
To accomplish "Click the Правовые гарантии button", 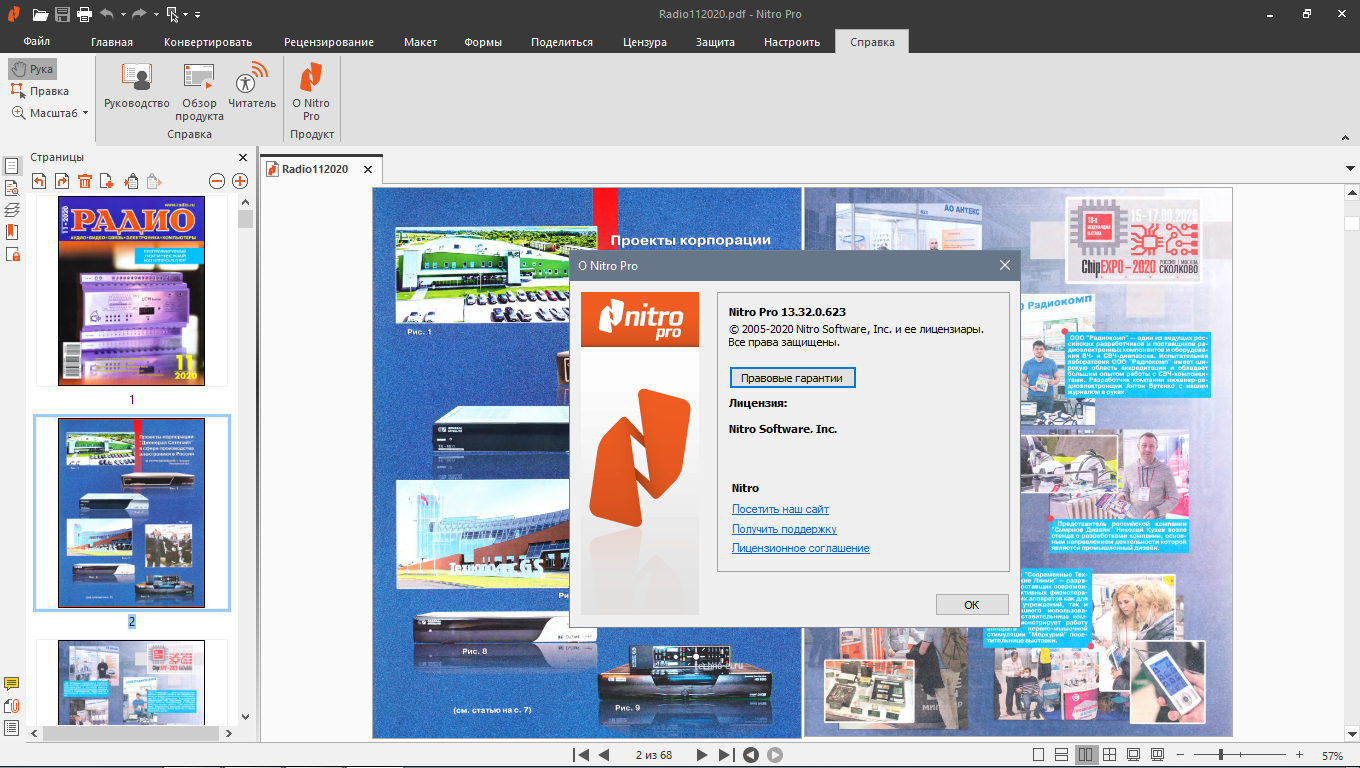I will coord(792,378).
